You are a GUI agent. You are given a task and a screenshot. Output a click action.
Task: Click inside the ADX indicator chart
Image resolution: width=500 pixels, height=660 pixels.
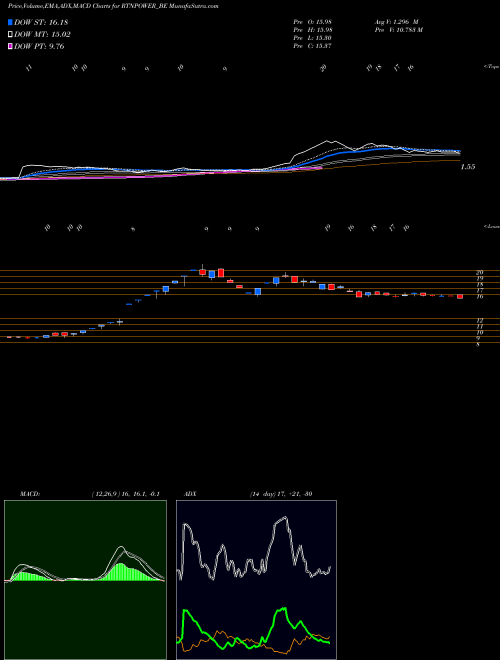point(256,580)
